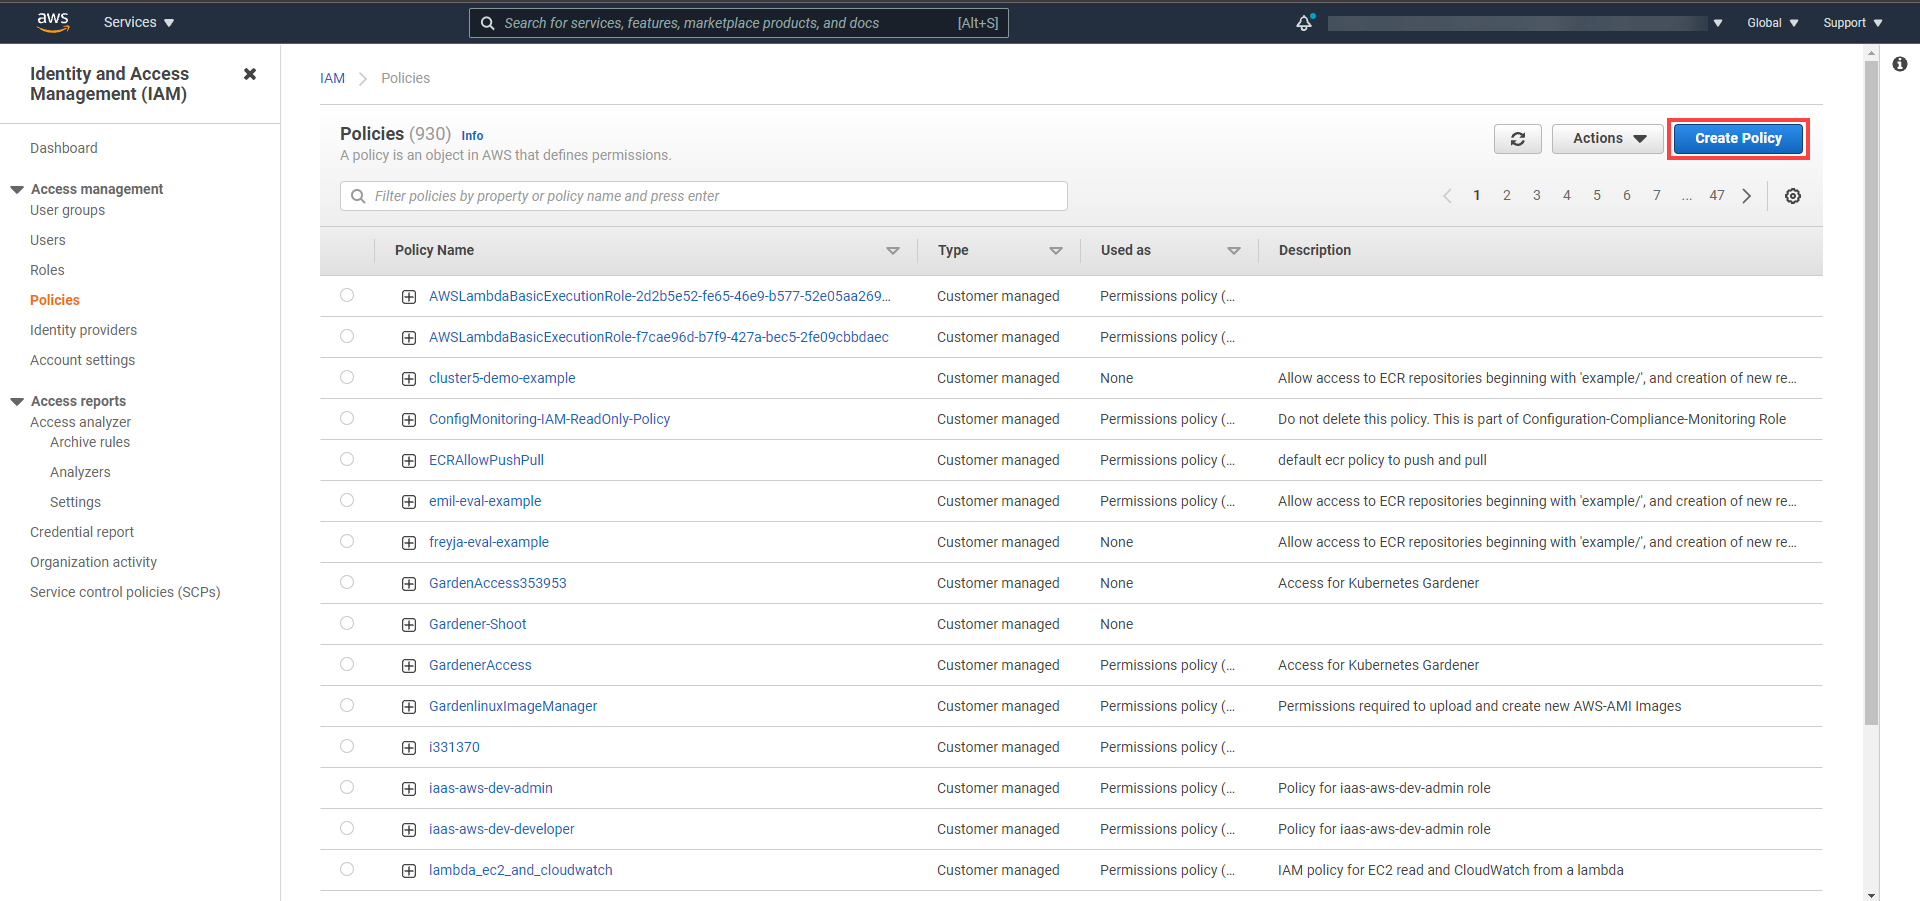This screenshot has width=1920, height=901.
Task: Open the Services dropdown menu
Action: coord(139,22)
